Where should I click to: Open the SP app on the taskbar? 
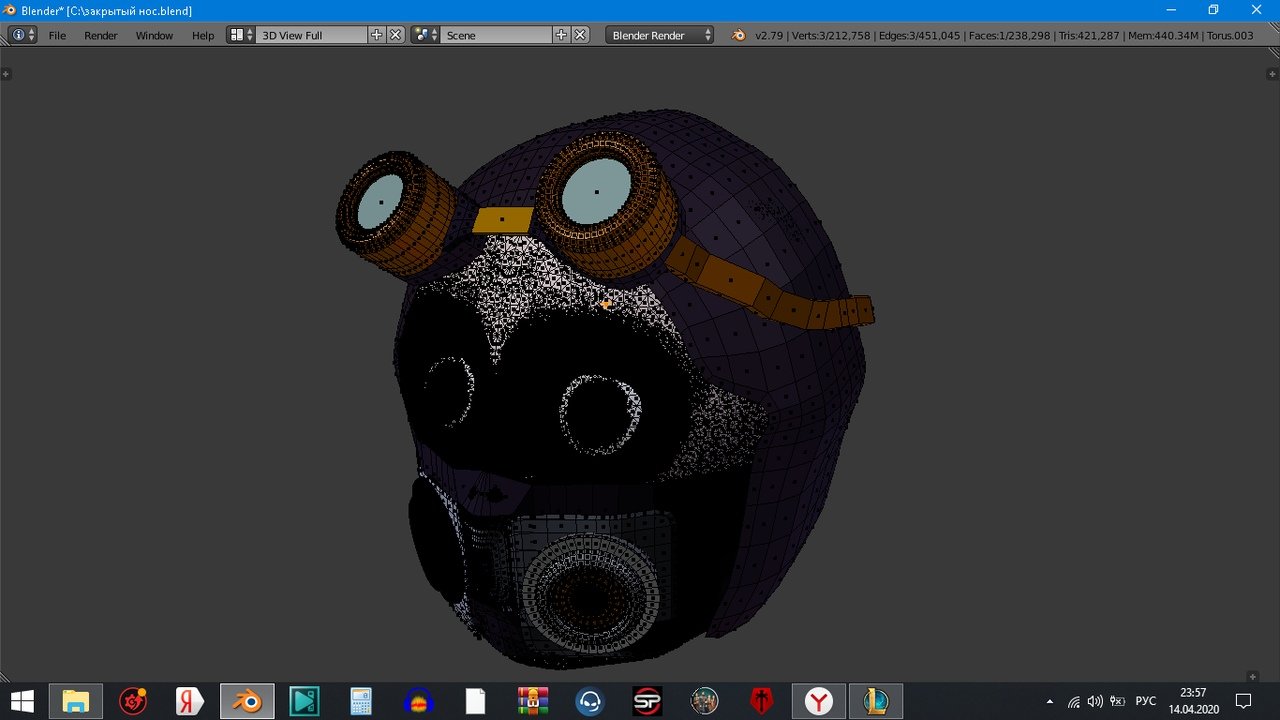point(647,701)
